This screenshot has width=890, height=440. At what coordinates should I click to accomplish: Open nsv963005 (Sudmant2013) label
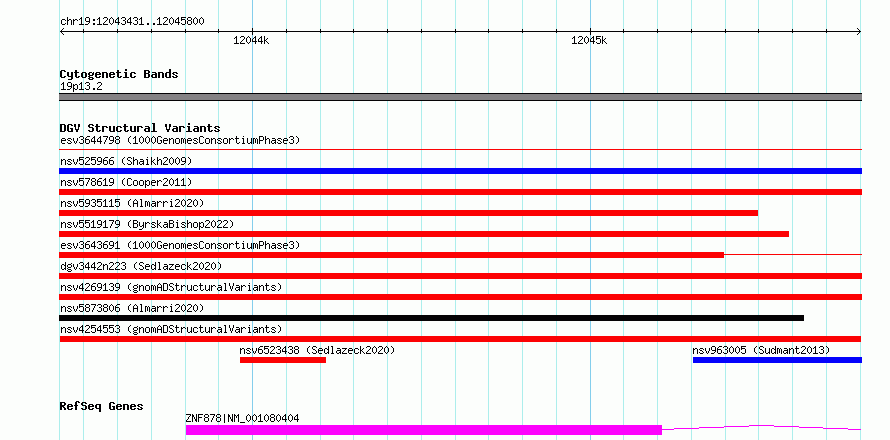[761, 350]
